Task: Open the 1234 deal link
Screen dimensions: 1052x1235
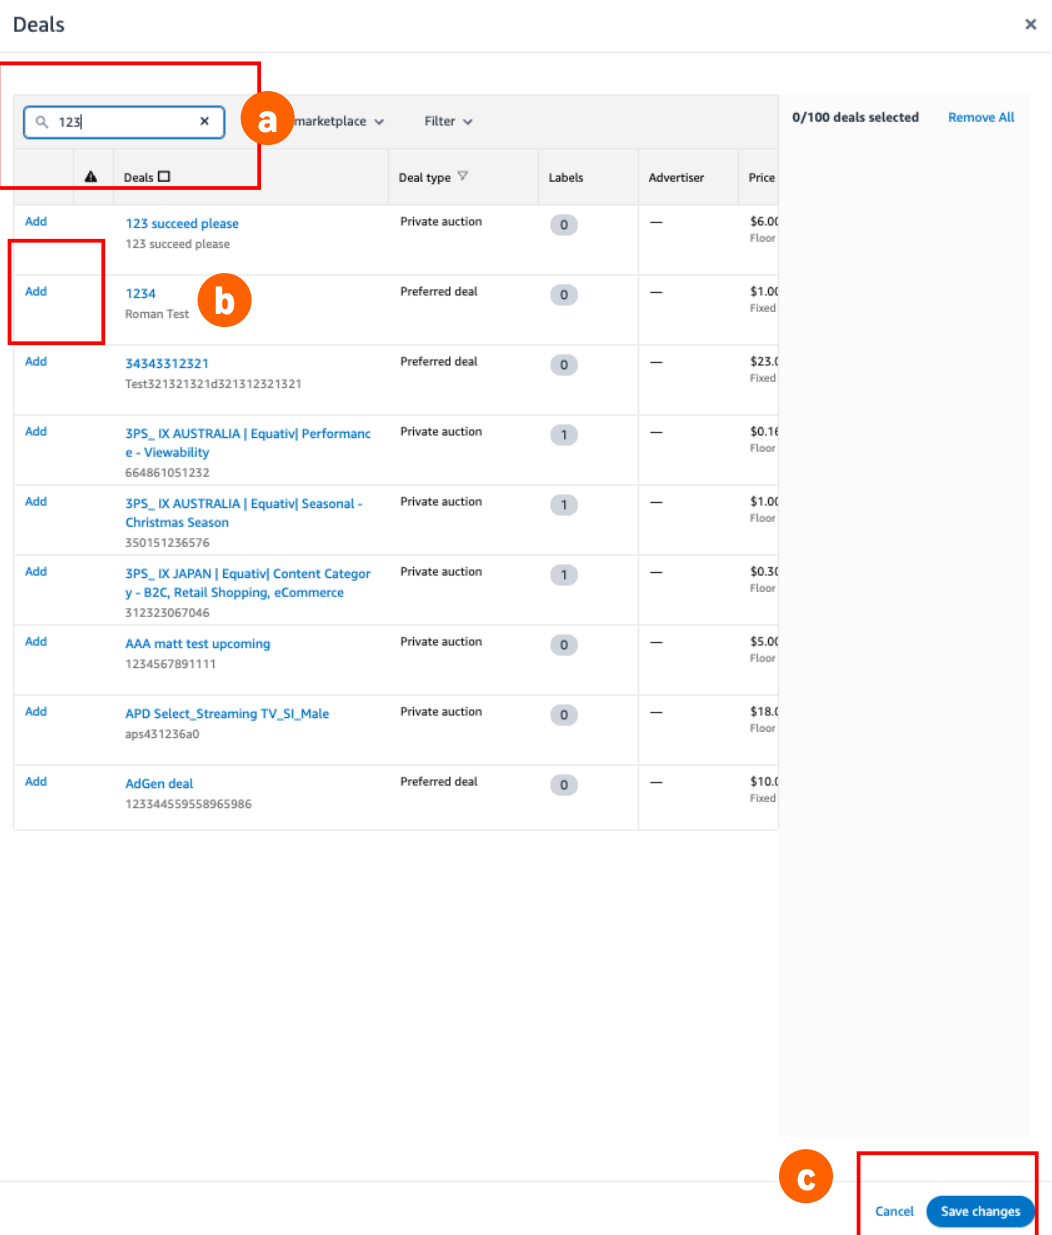Action: pos(140,294)
